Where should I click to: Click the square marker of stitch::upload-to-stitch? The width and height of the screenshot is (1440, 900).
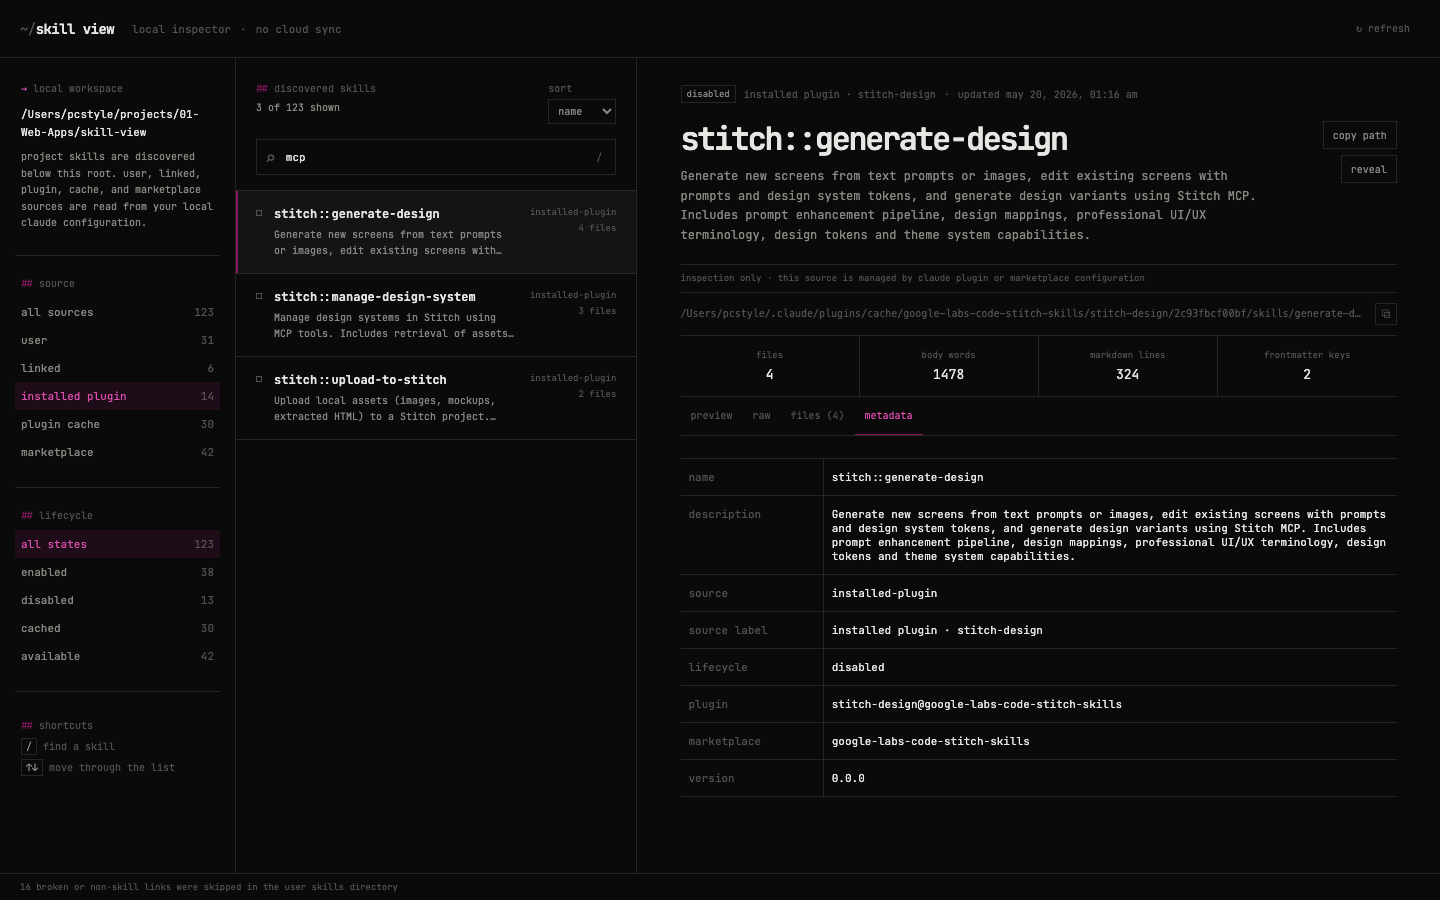[259, 379]
